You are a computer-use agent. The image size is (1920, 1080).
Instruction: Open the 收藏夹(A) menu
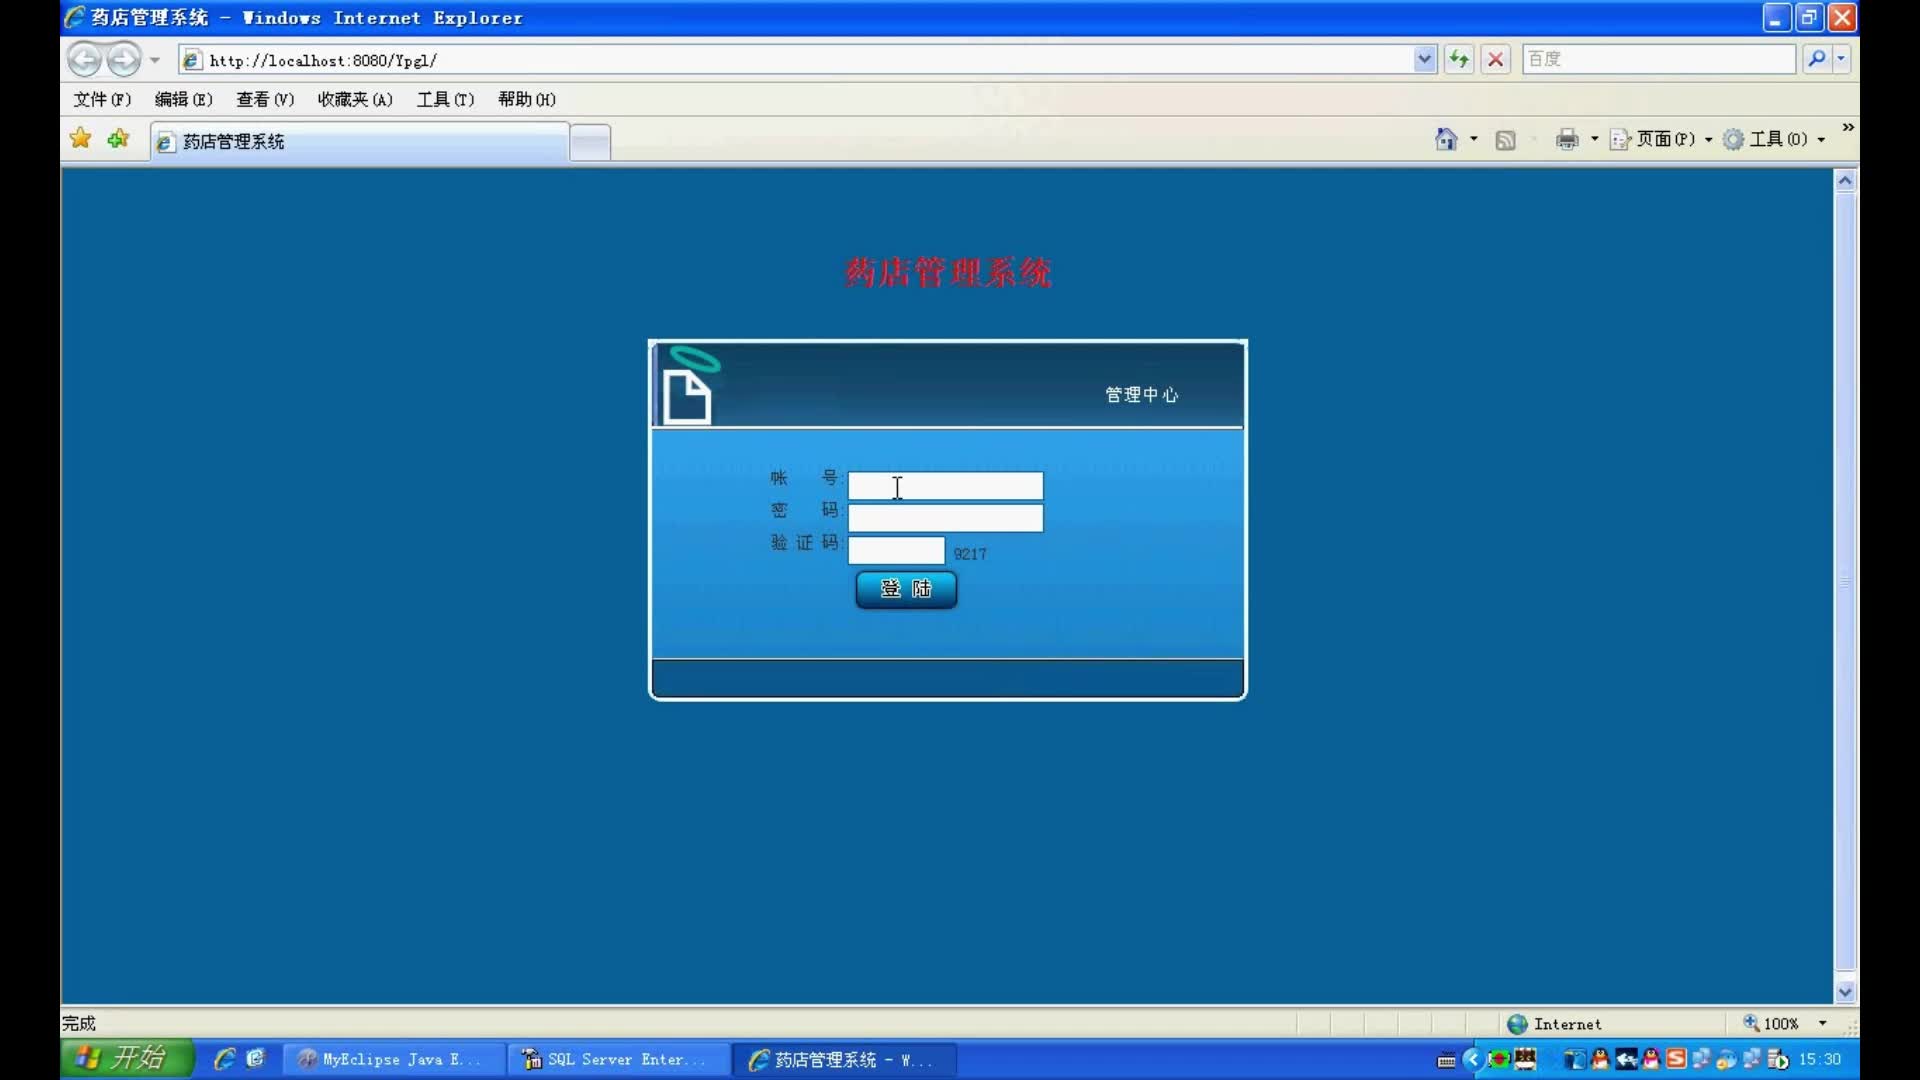coord(355,99)
